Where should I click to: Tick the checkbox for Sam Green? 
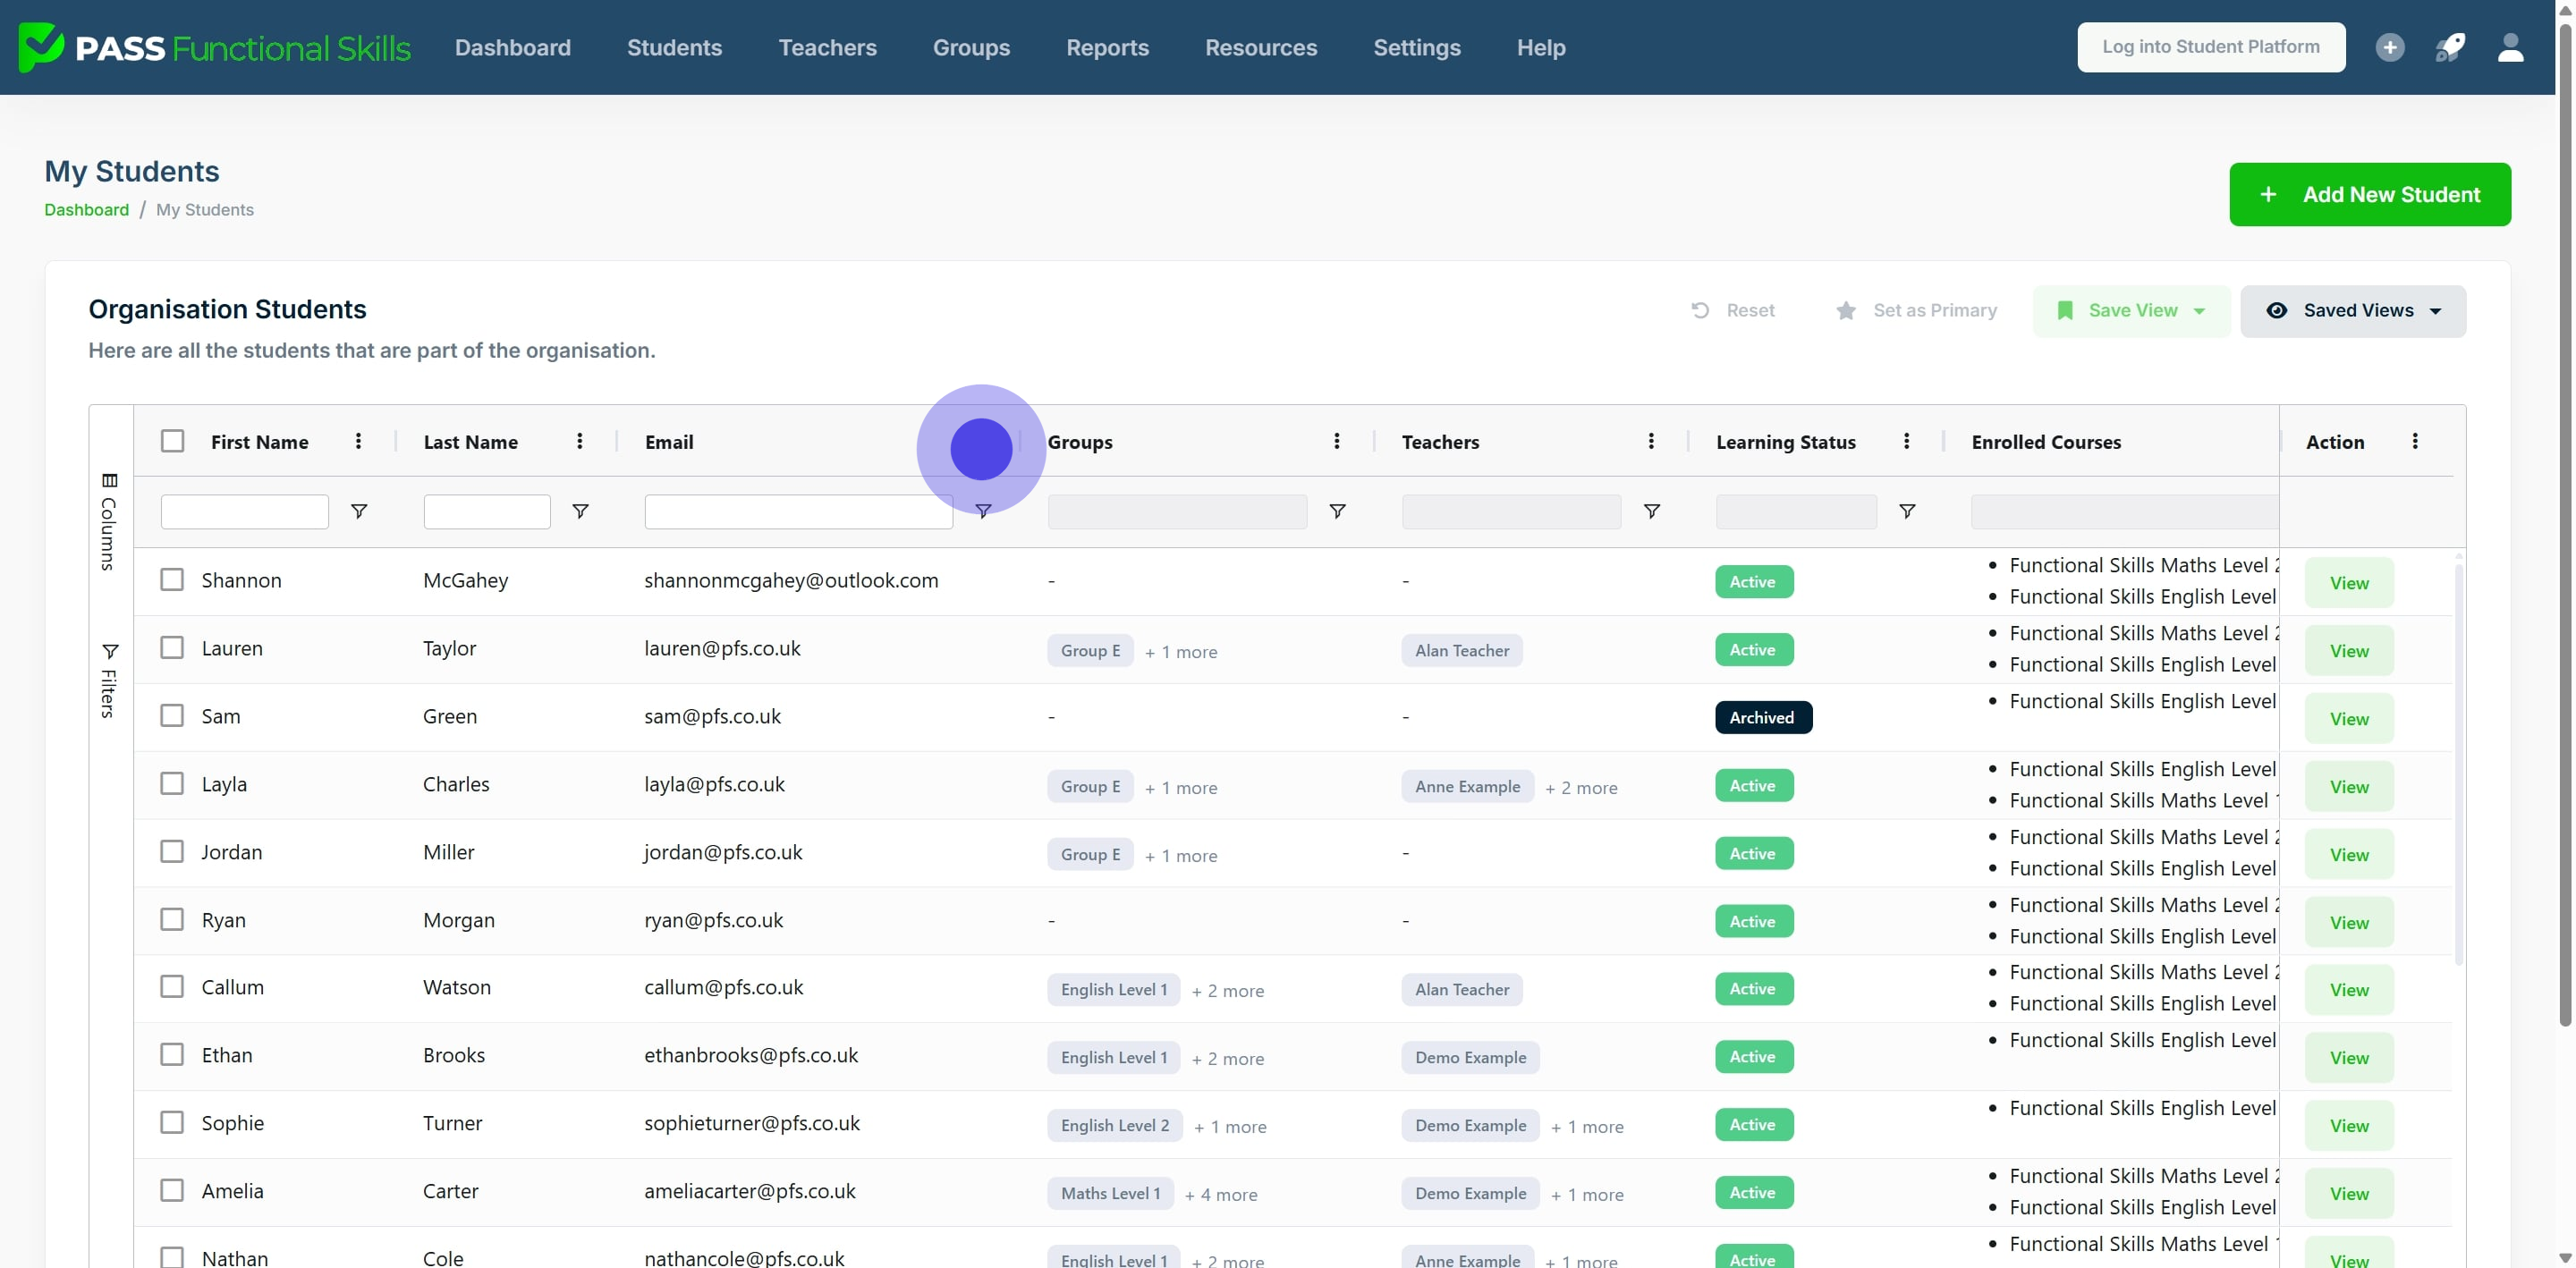click(172, 716)
